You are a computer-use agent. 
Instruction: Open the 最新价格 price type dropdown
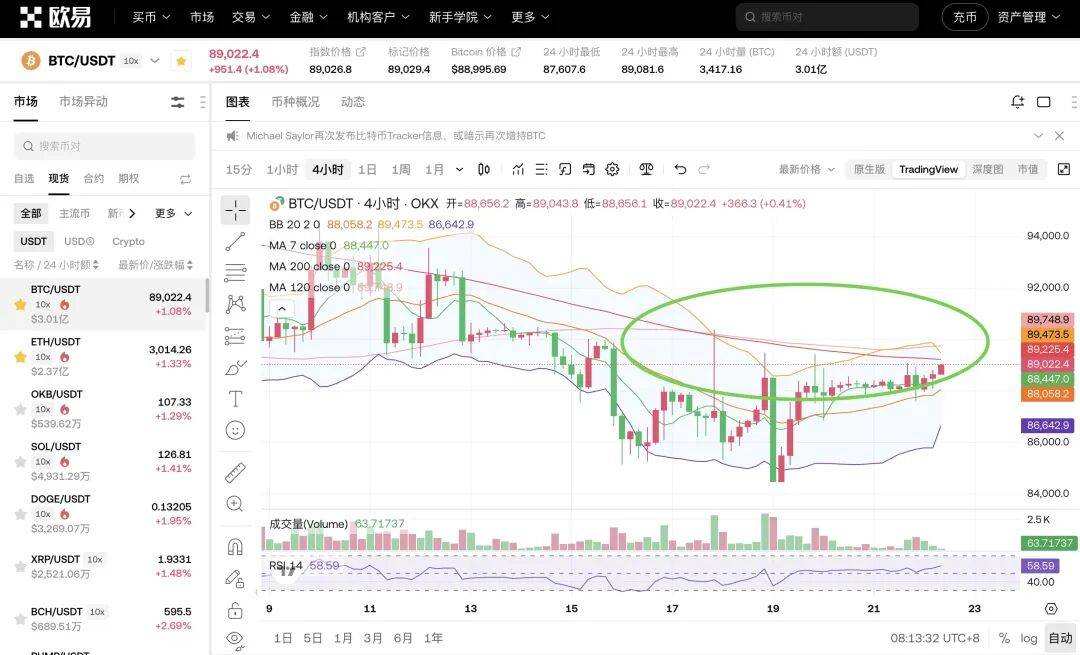806,169
